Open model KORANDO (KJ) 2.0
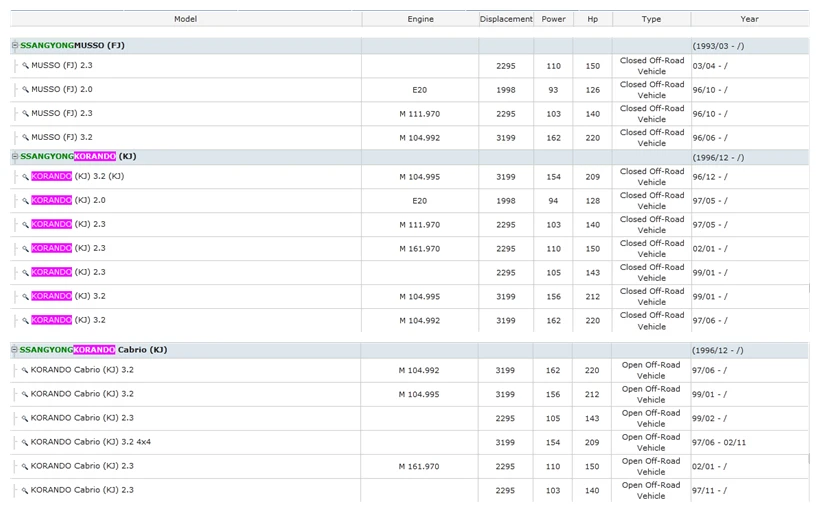This screenshot has height=512, width=820. (x=68, y=200)
